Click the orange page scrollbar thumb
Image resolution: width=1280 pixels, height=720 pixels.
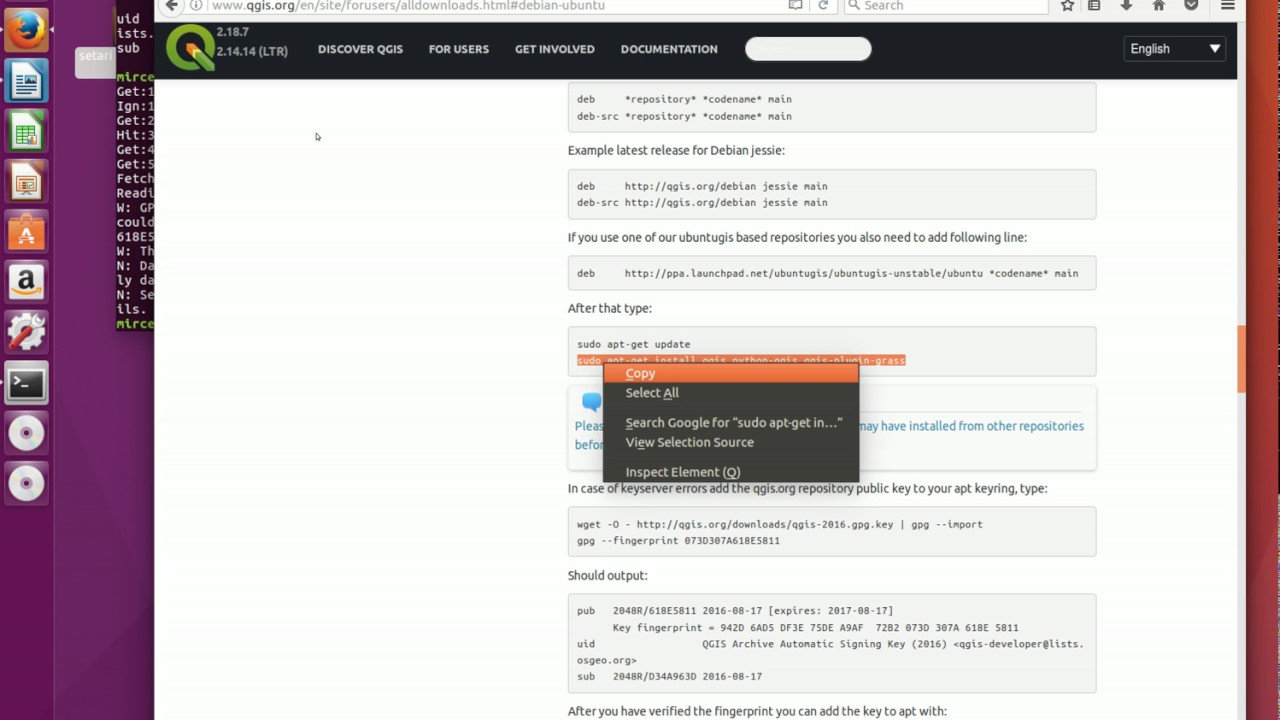tap(1241, 359)
